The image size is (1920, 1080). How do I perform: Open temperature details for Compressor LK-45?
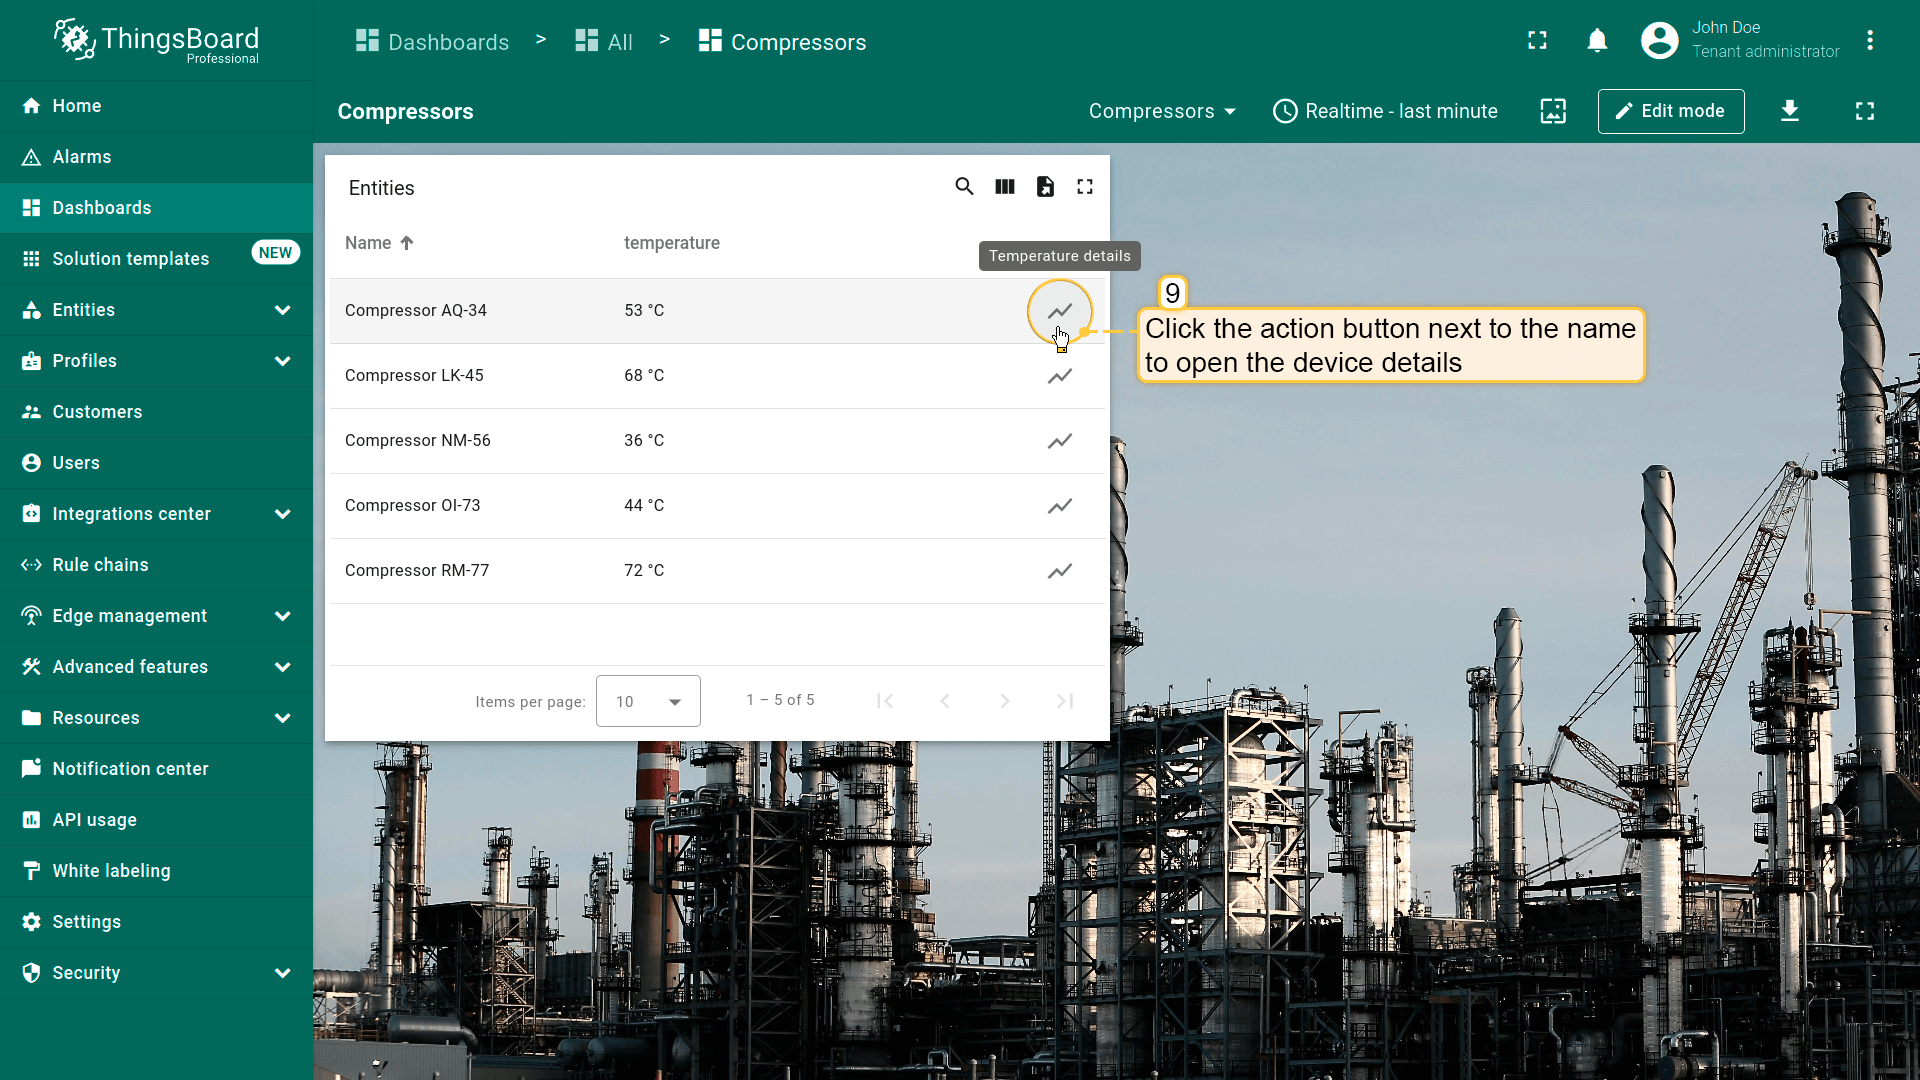[x=1059, y=376]
